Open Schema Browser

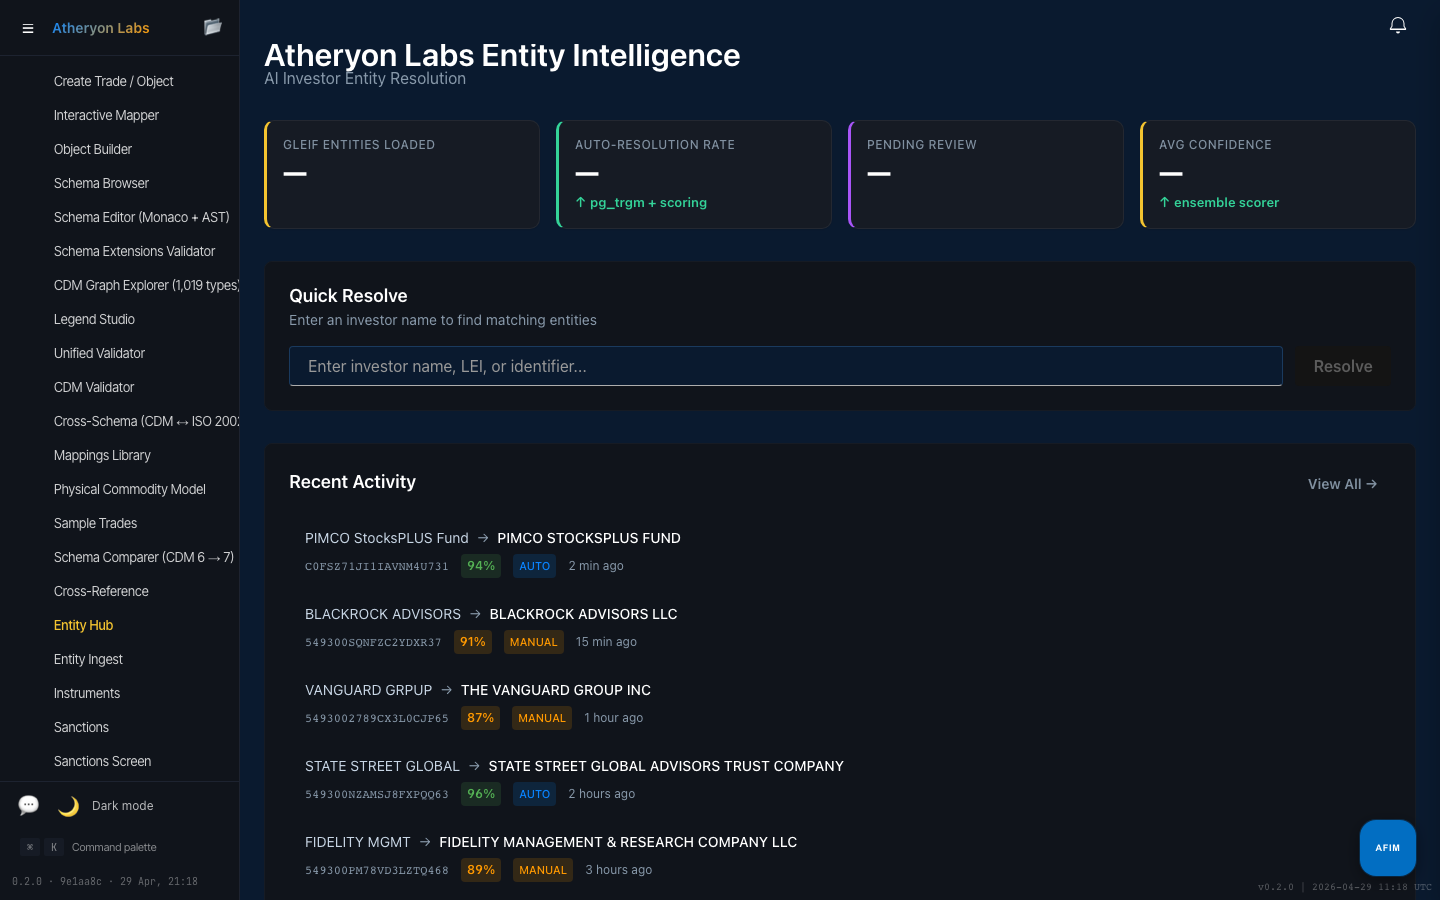tap(101, 183)
